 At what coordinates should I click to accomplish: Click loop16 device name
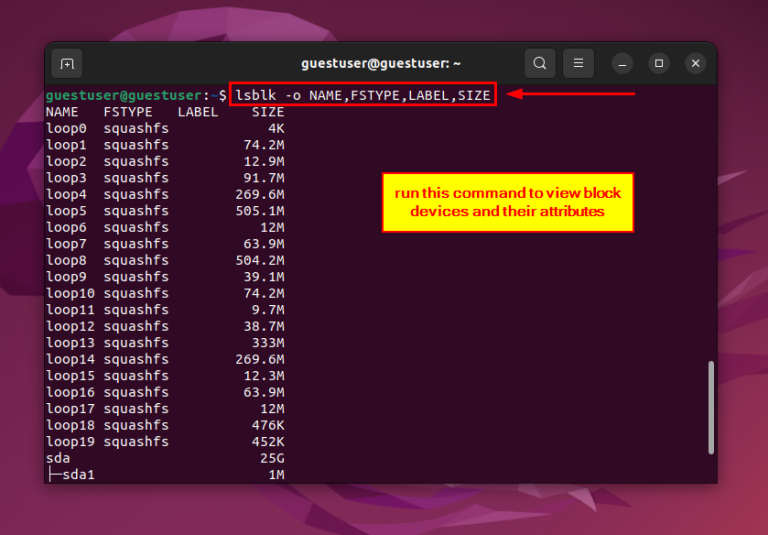pos(71,392)
